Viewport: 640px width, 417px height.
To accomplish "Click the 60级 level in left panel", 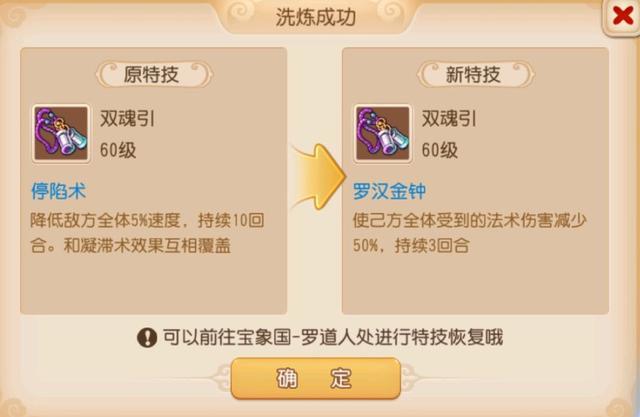I will point(118,150).
